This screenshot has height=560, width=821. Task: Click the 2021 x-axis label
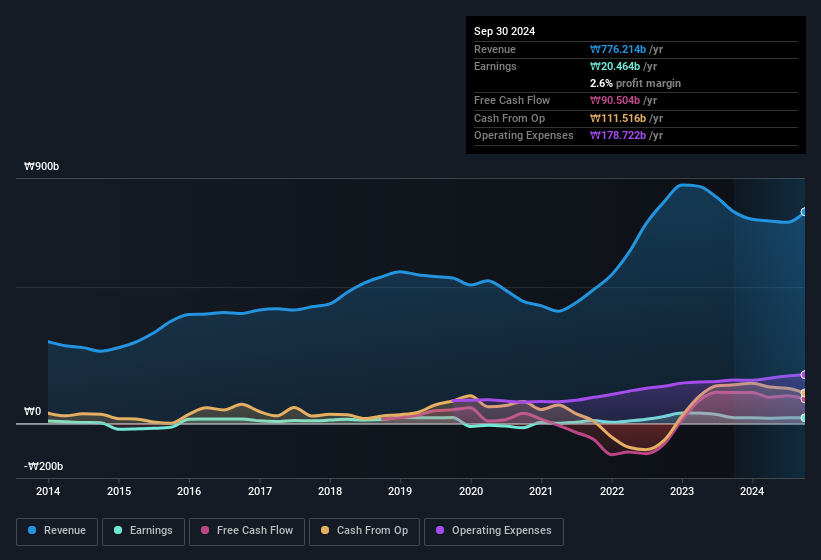(541, 491)
